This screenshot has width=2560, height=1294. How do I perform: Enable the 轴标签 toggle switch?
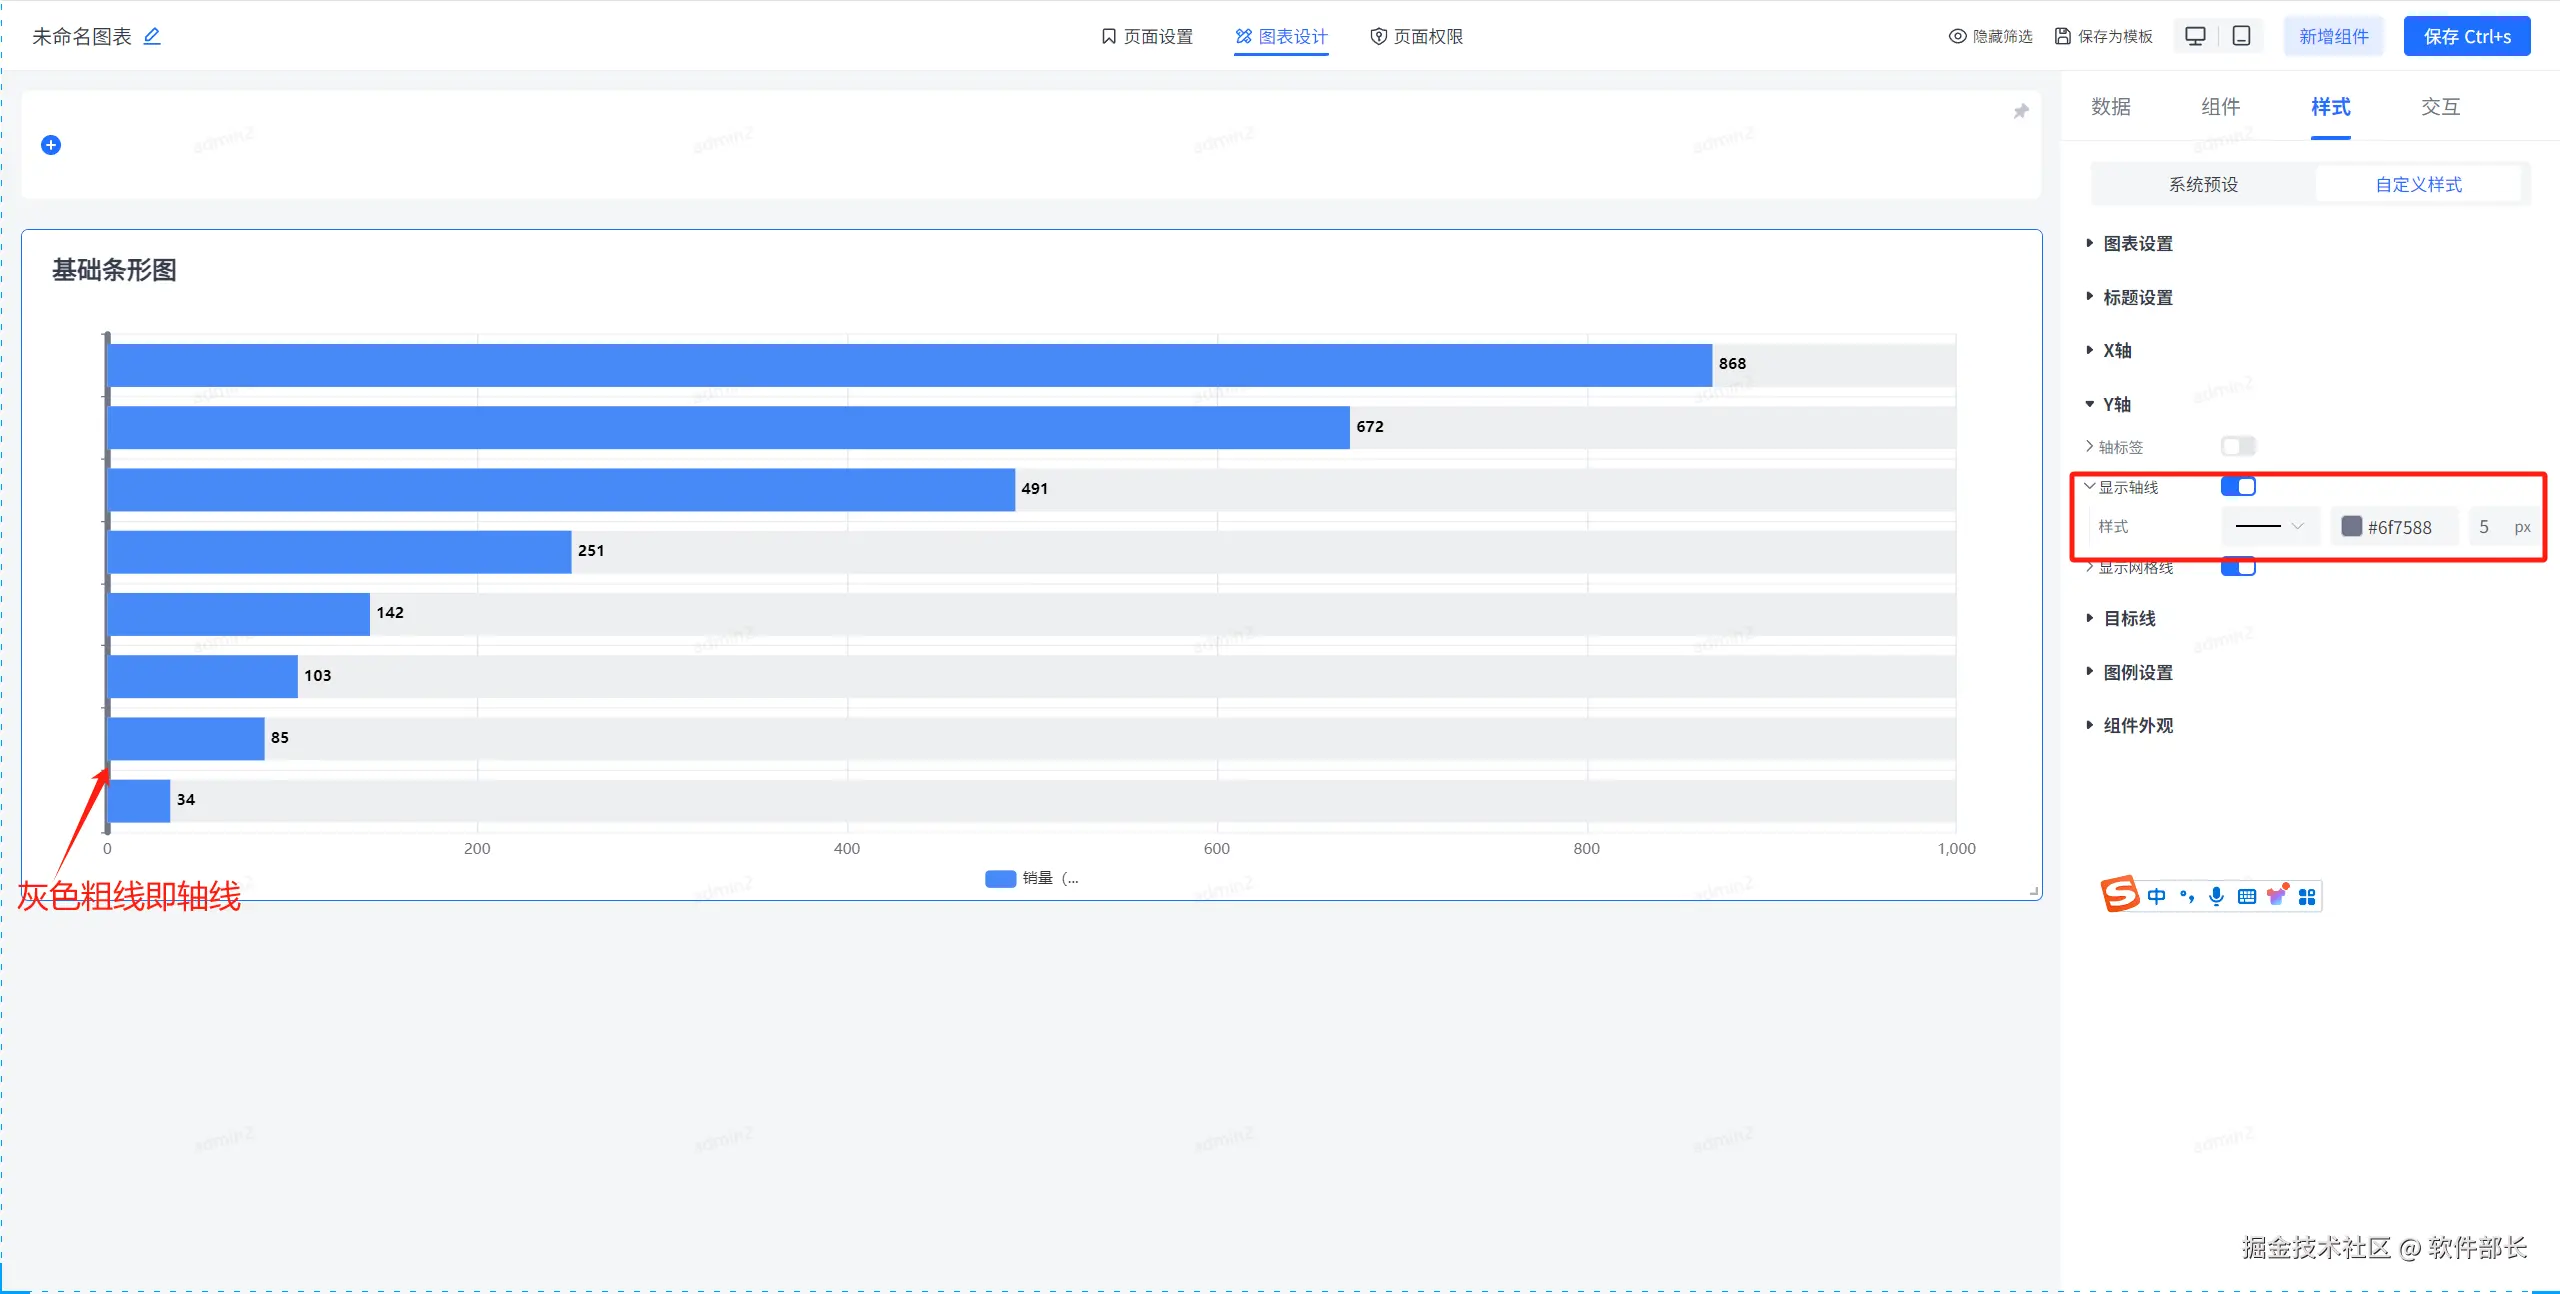pyautogui.click(x=2238, y=446)
